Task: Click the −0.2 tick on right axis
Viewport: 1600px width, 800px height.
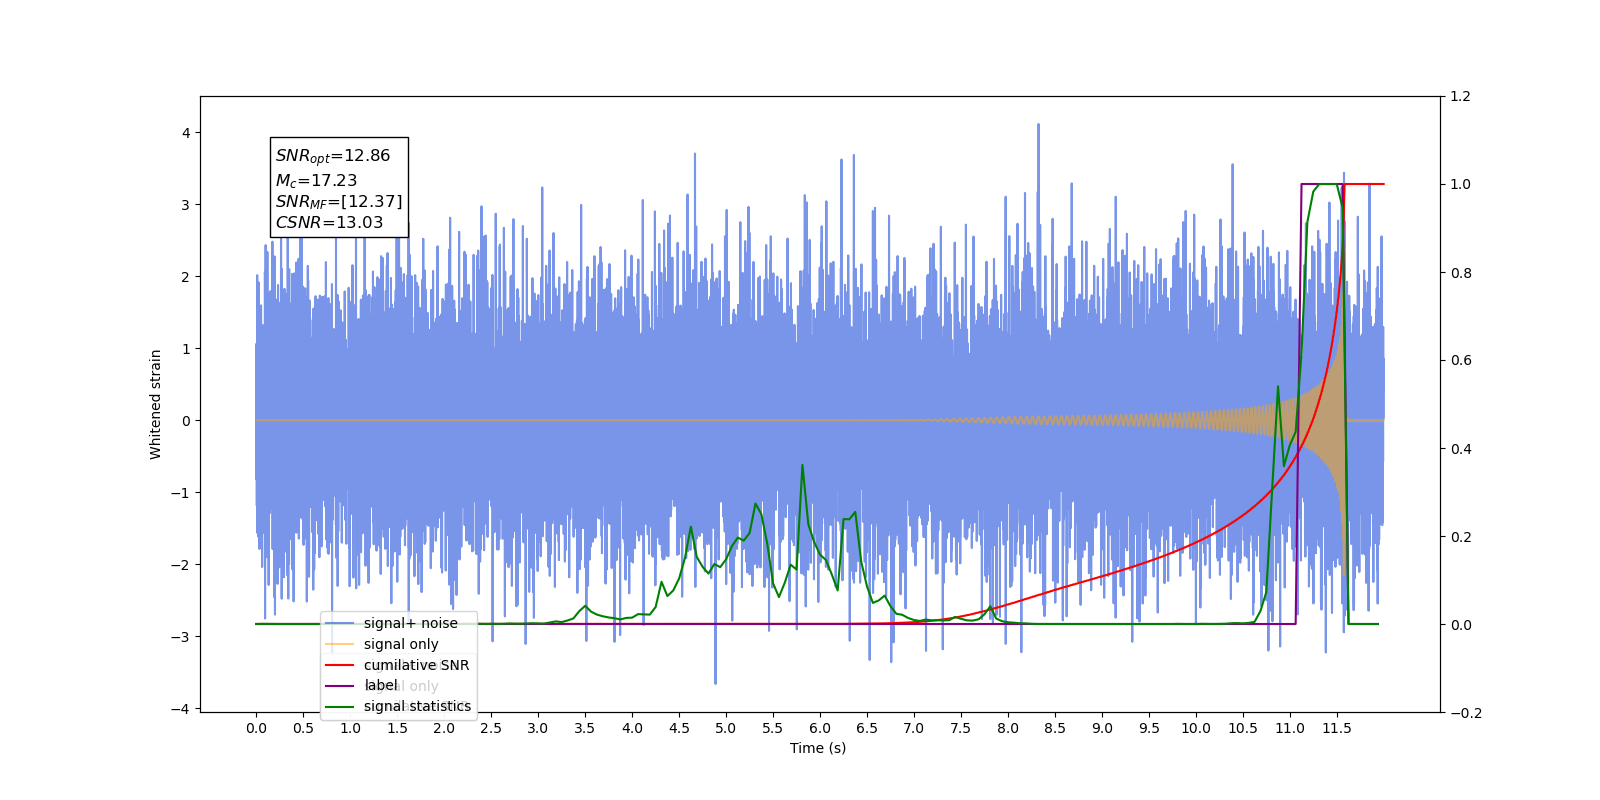Action: (1465, 713)
